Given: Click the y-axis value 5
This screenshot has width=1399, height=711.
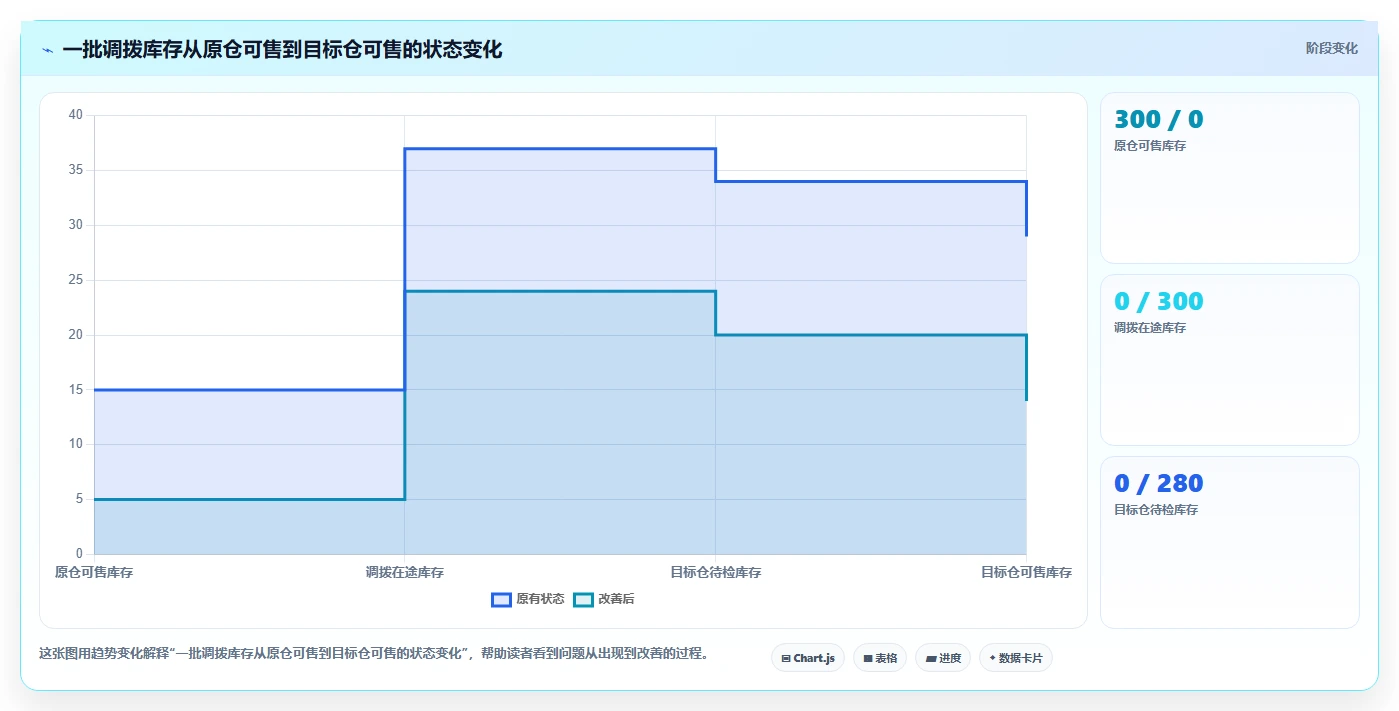Looking at the screenshot, I should tap(80, 499).
